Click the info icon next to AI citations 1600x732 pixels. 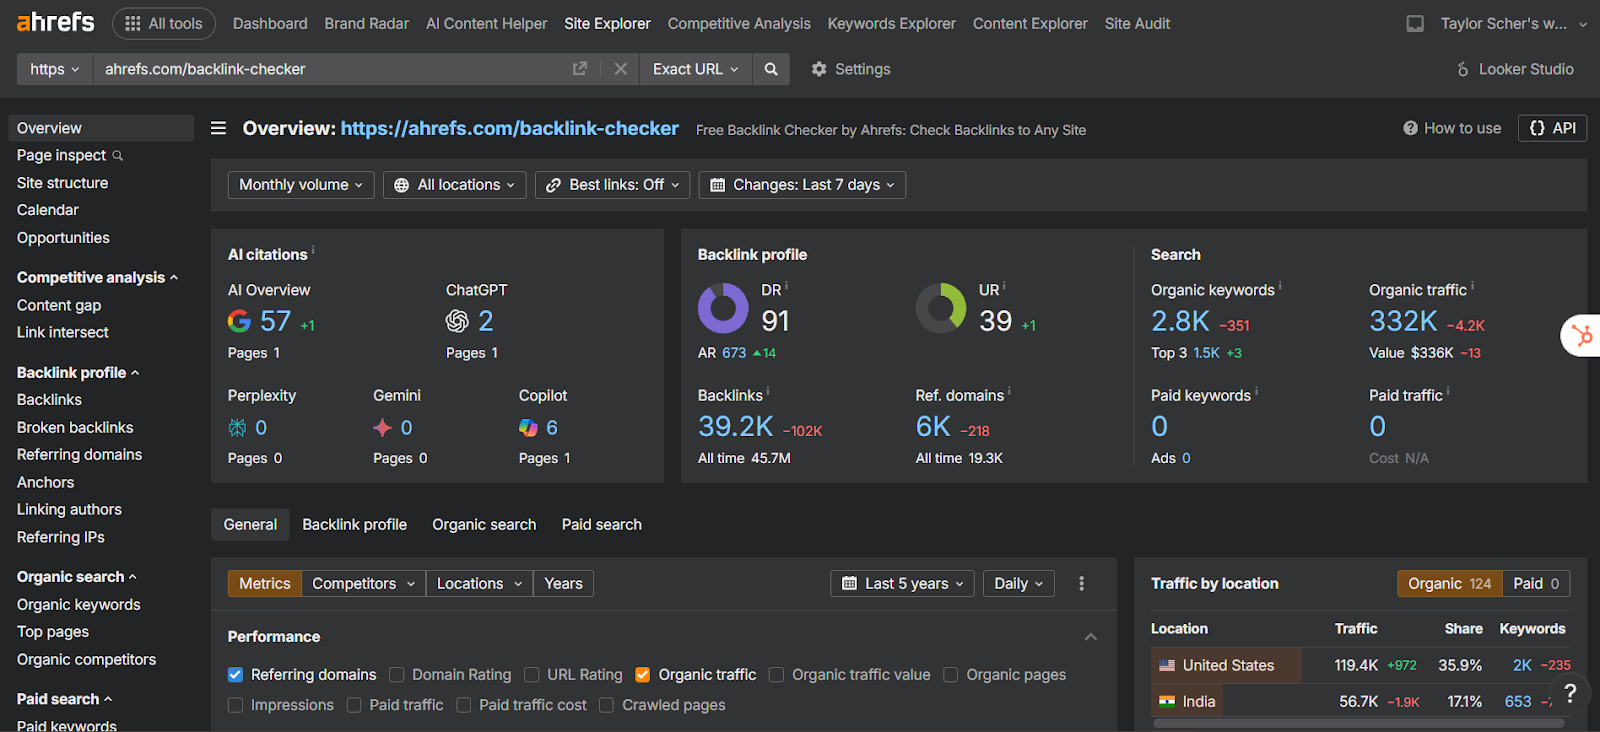click(313, 250)
